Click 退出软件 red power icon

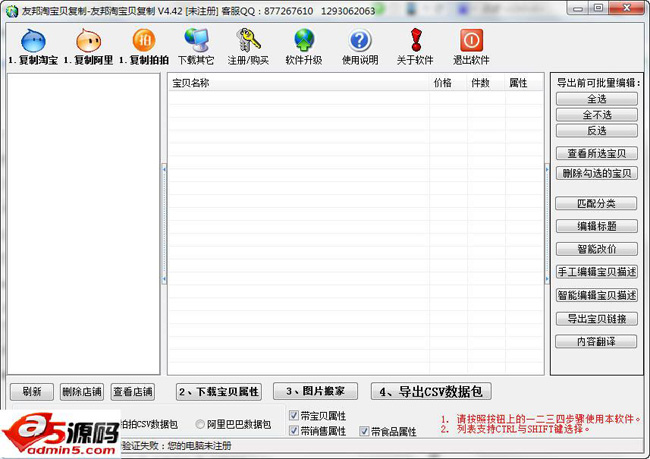(x=471, y=40)
